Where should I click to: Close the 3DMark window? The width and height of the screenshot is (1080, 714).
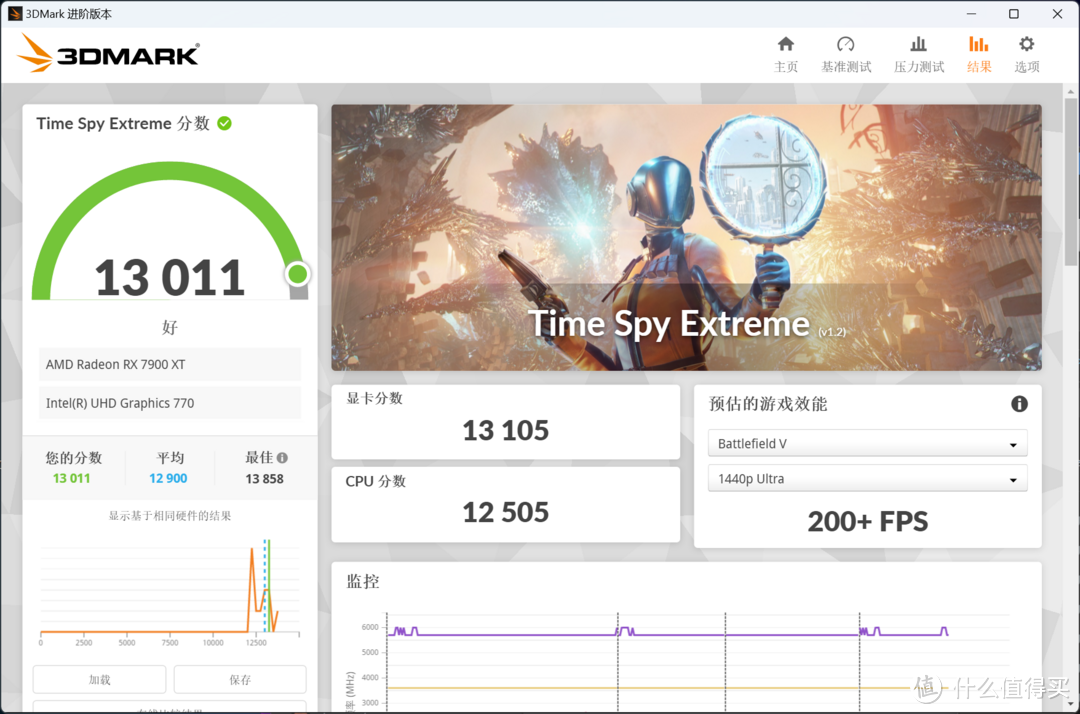[1057, 14]
